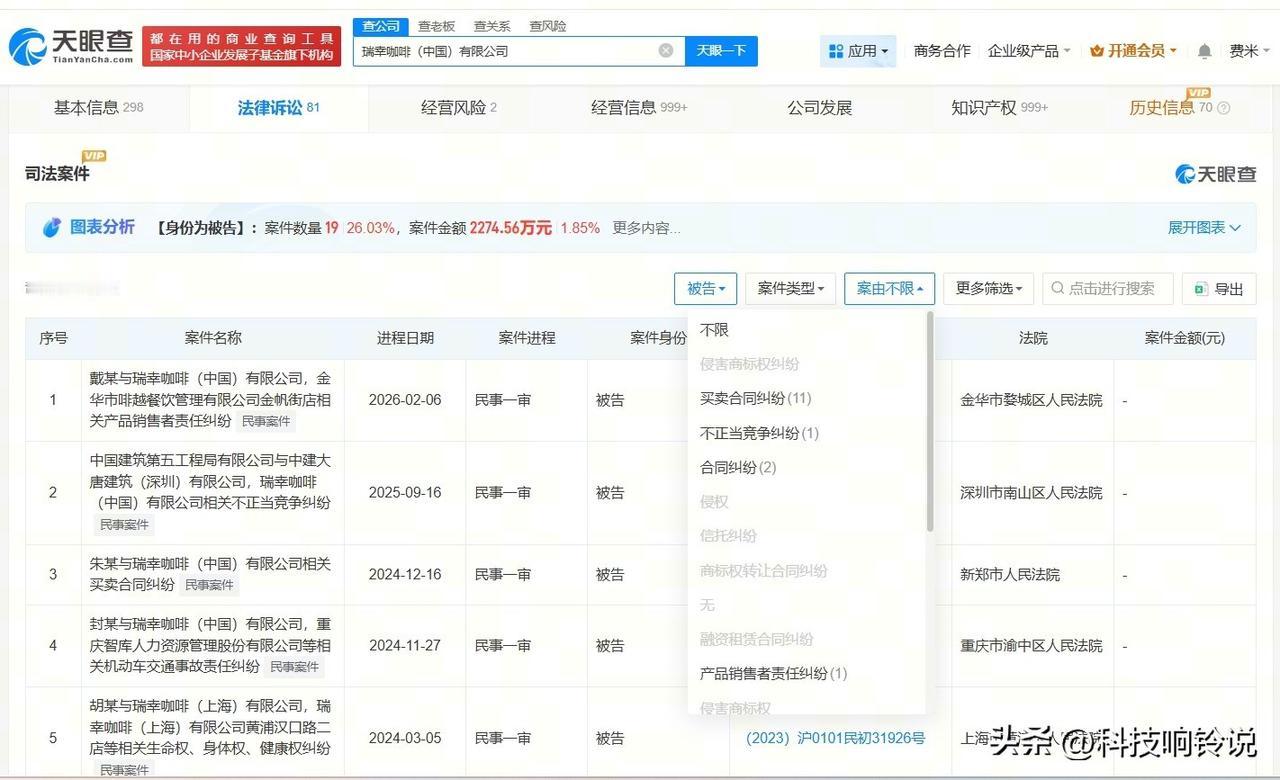
Task: Open the 案件类型 filter dropdown
Action: [790, 289]
